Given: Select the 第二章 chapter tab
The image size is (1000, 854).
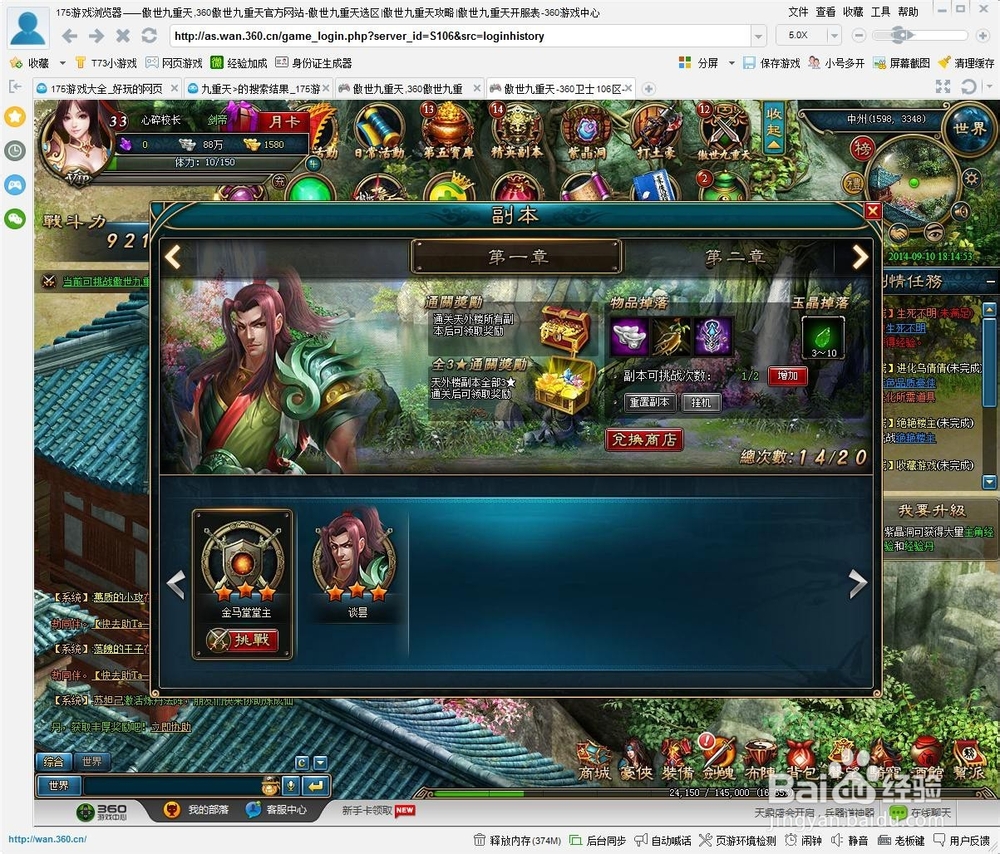Looking at the screenshot, I should coord(734,257).
